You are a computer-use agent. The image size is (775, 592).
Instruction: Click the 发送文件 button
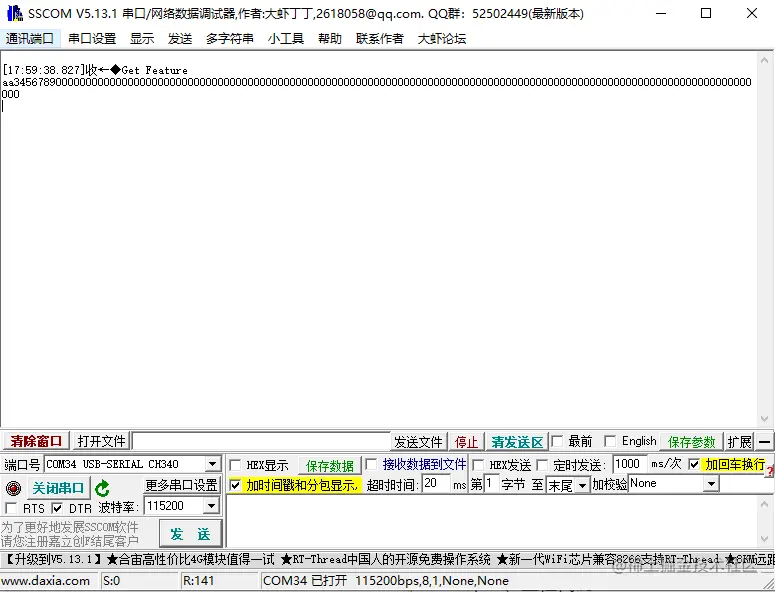pos(418,442)
